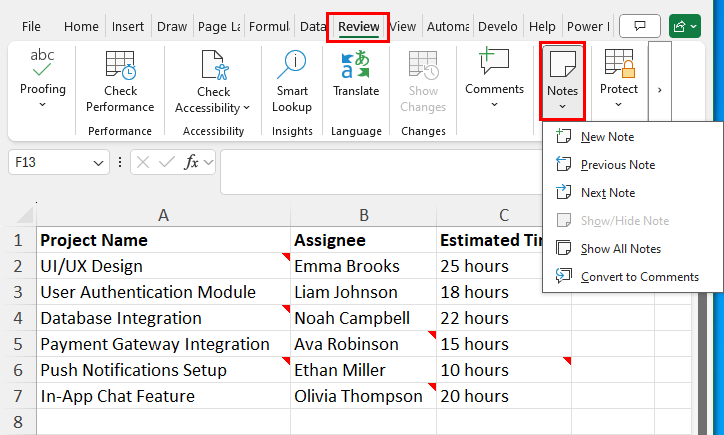
Task: Open the Page Layout tab
Action: point(219,27)
